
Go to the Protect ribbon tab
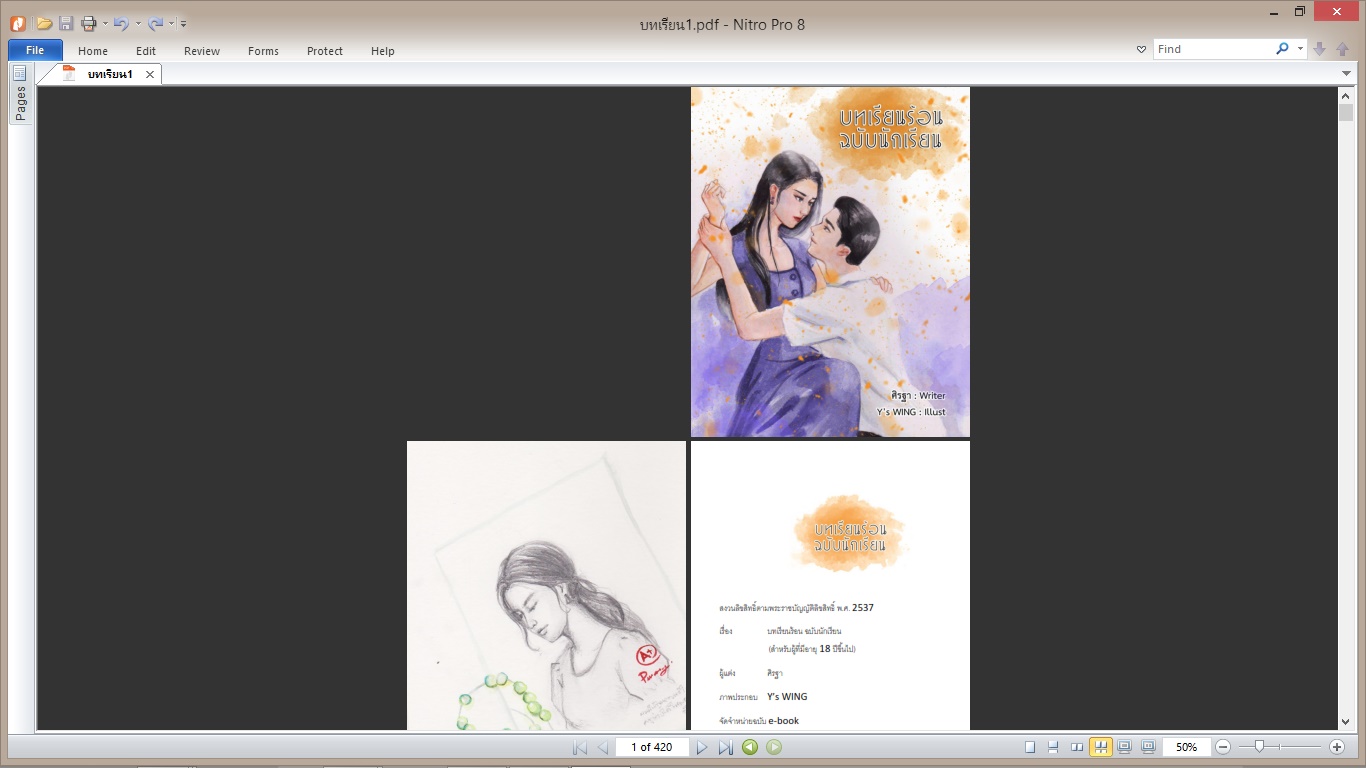click(x=325, y=51)
